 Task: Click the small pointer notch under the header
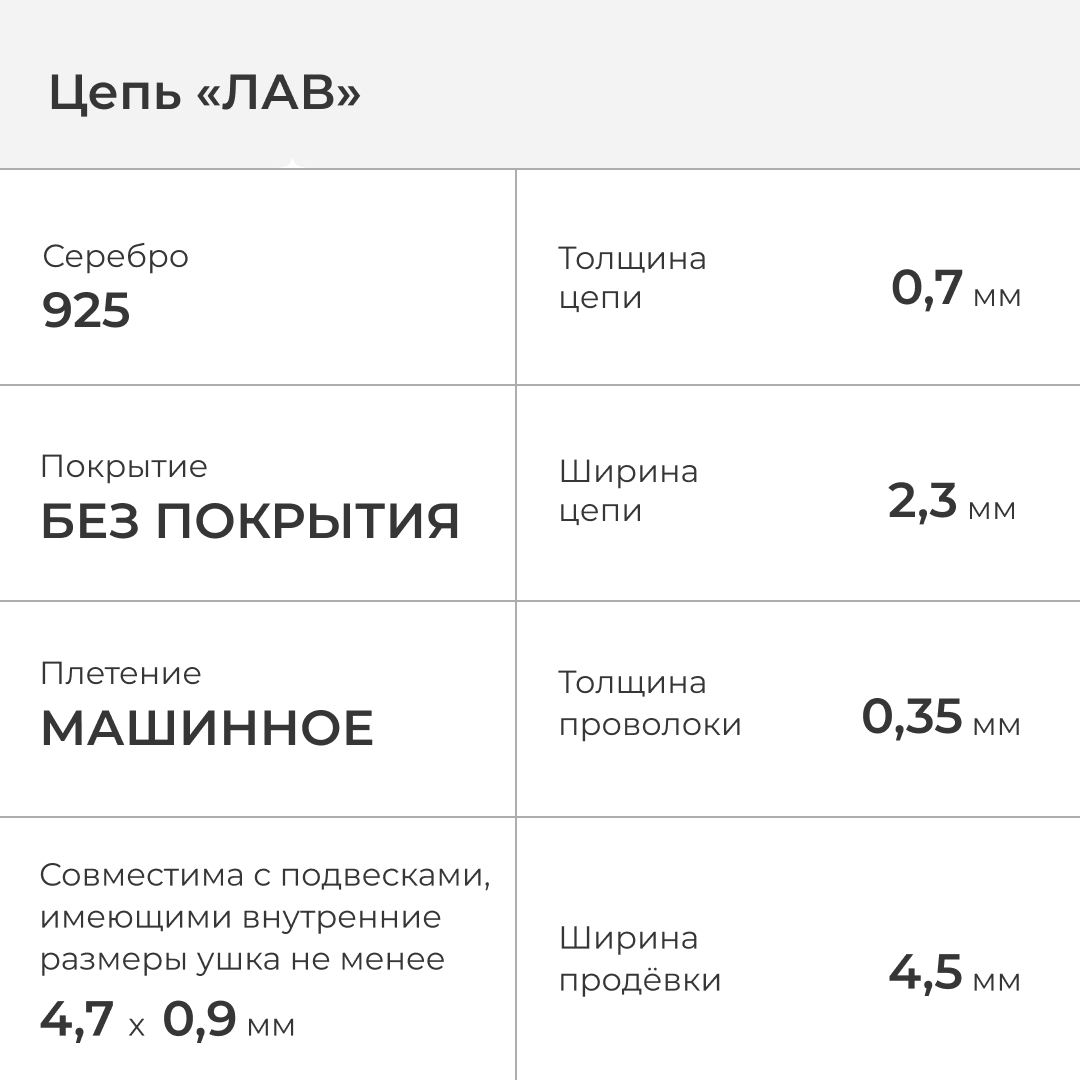[291, 163]
